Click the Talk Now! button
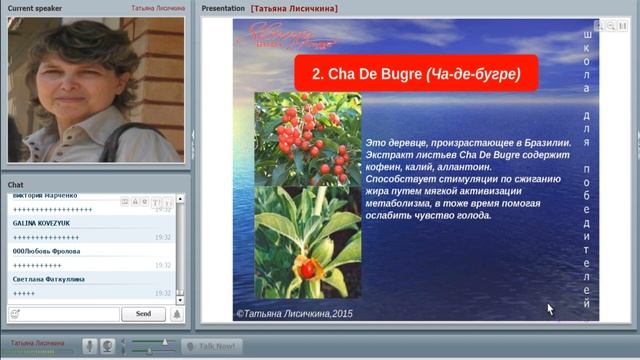The image size is (640, 360). pyautogui.click(x=212, y=347)
